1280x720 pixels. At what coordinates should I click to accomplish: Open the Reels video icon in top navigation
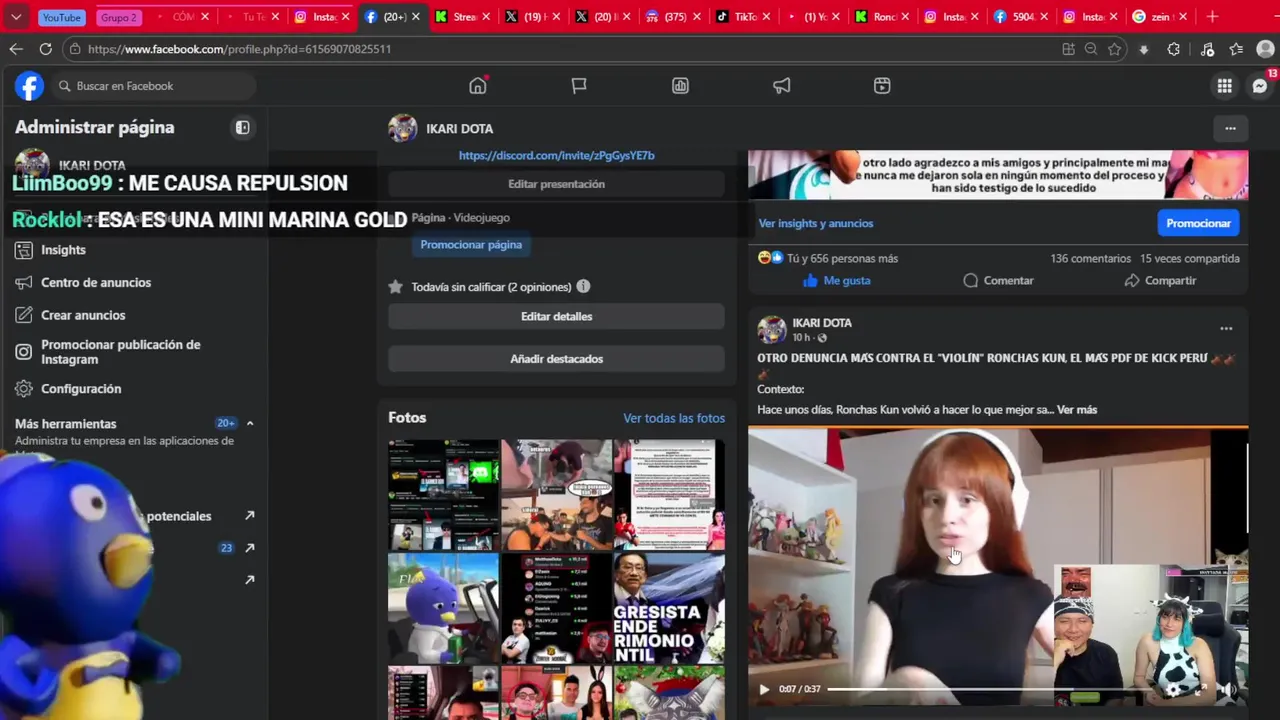click(x=882, y=86)
